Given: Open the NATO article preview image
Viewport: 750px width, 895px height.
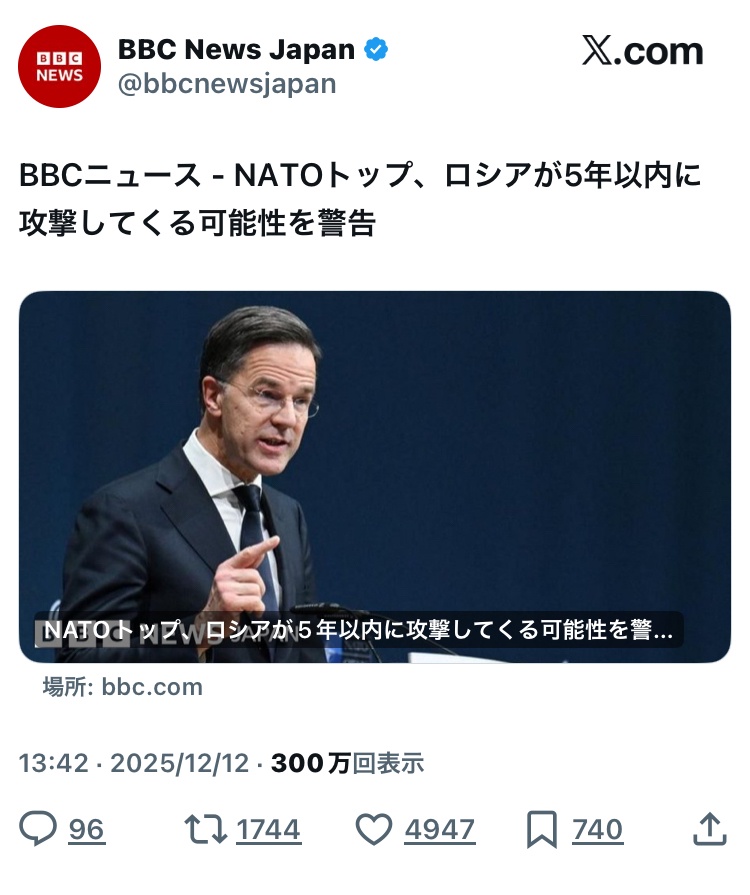Looking at the screenshot, I should (375, 450).
